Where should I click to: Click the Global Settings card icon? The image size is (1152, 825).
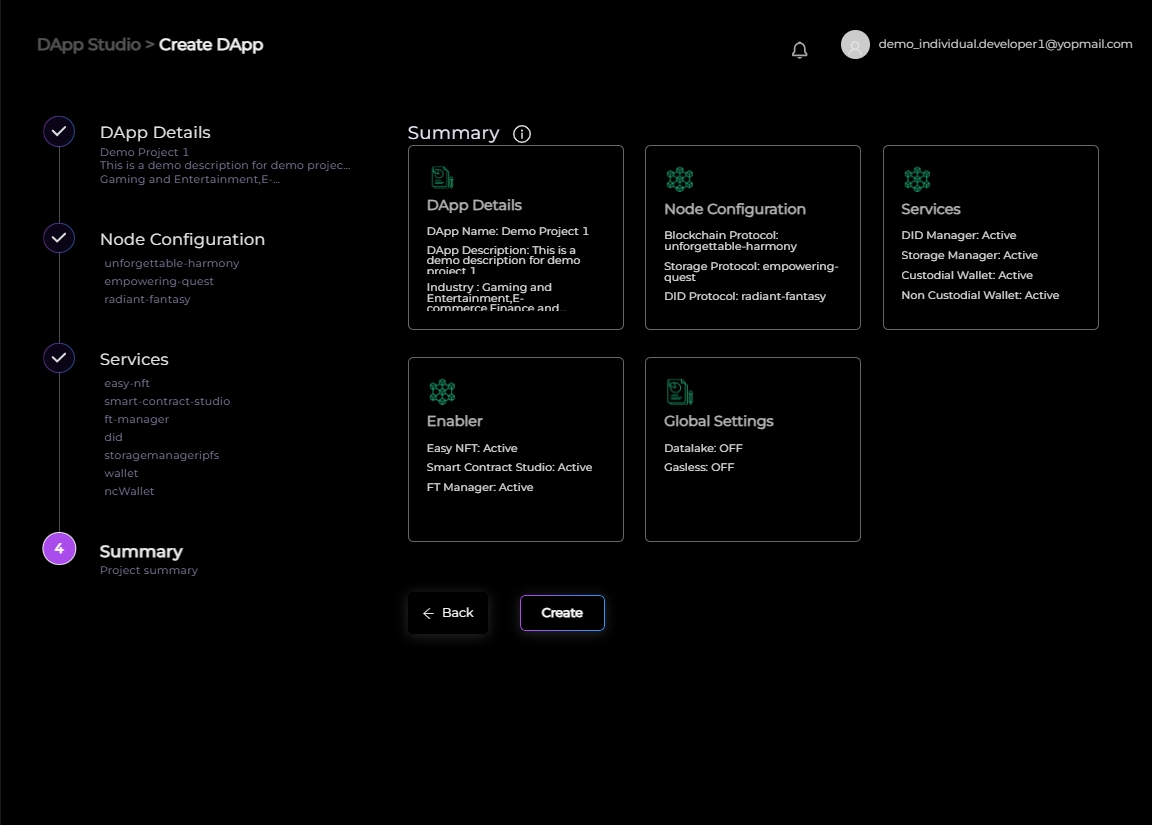(x=679, y=391)
